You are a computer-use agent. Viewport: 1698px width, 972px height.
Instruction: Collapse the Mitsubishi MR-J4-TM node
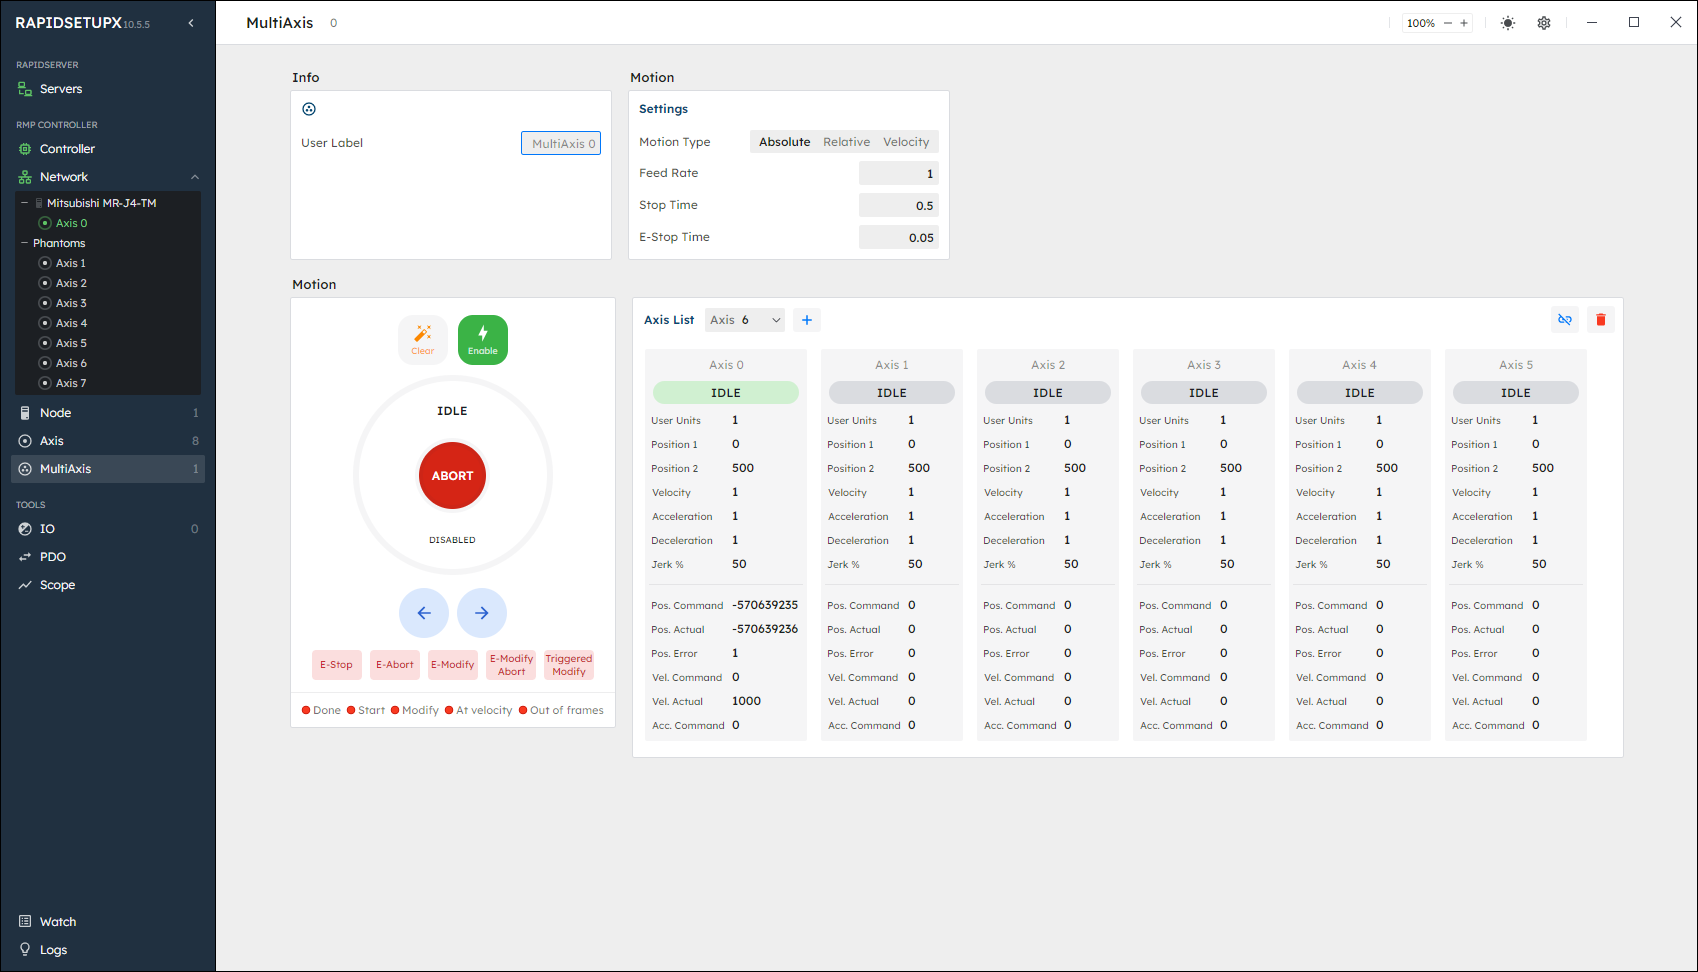25,203
